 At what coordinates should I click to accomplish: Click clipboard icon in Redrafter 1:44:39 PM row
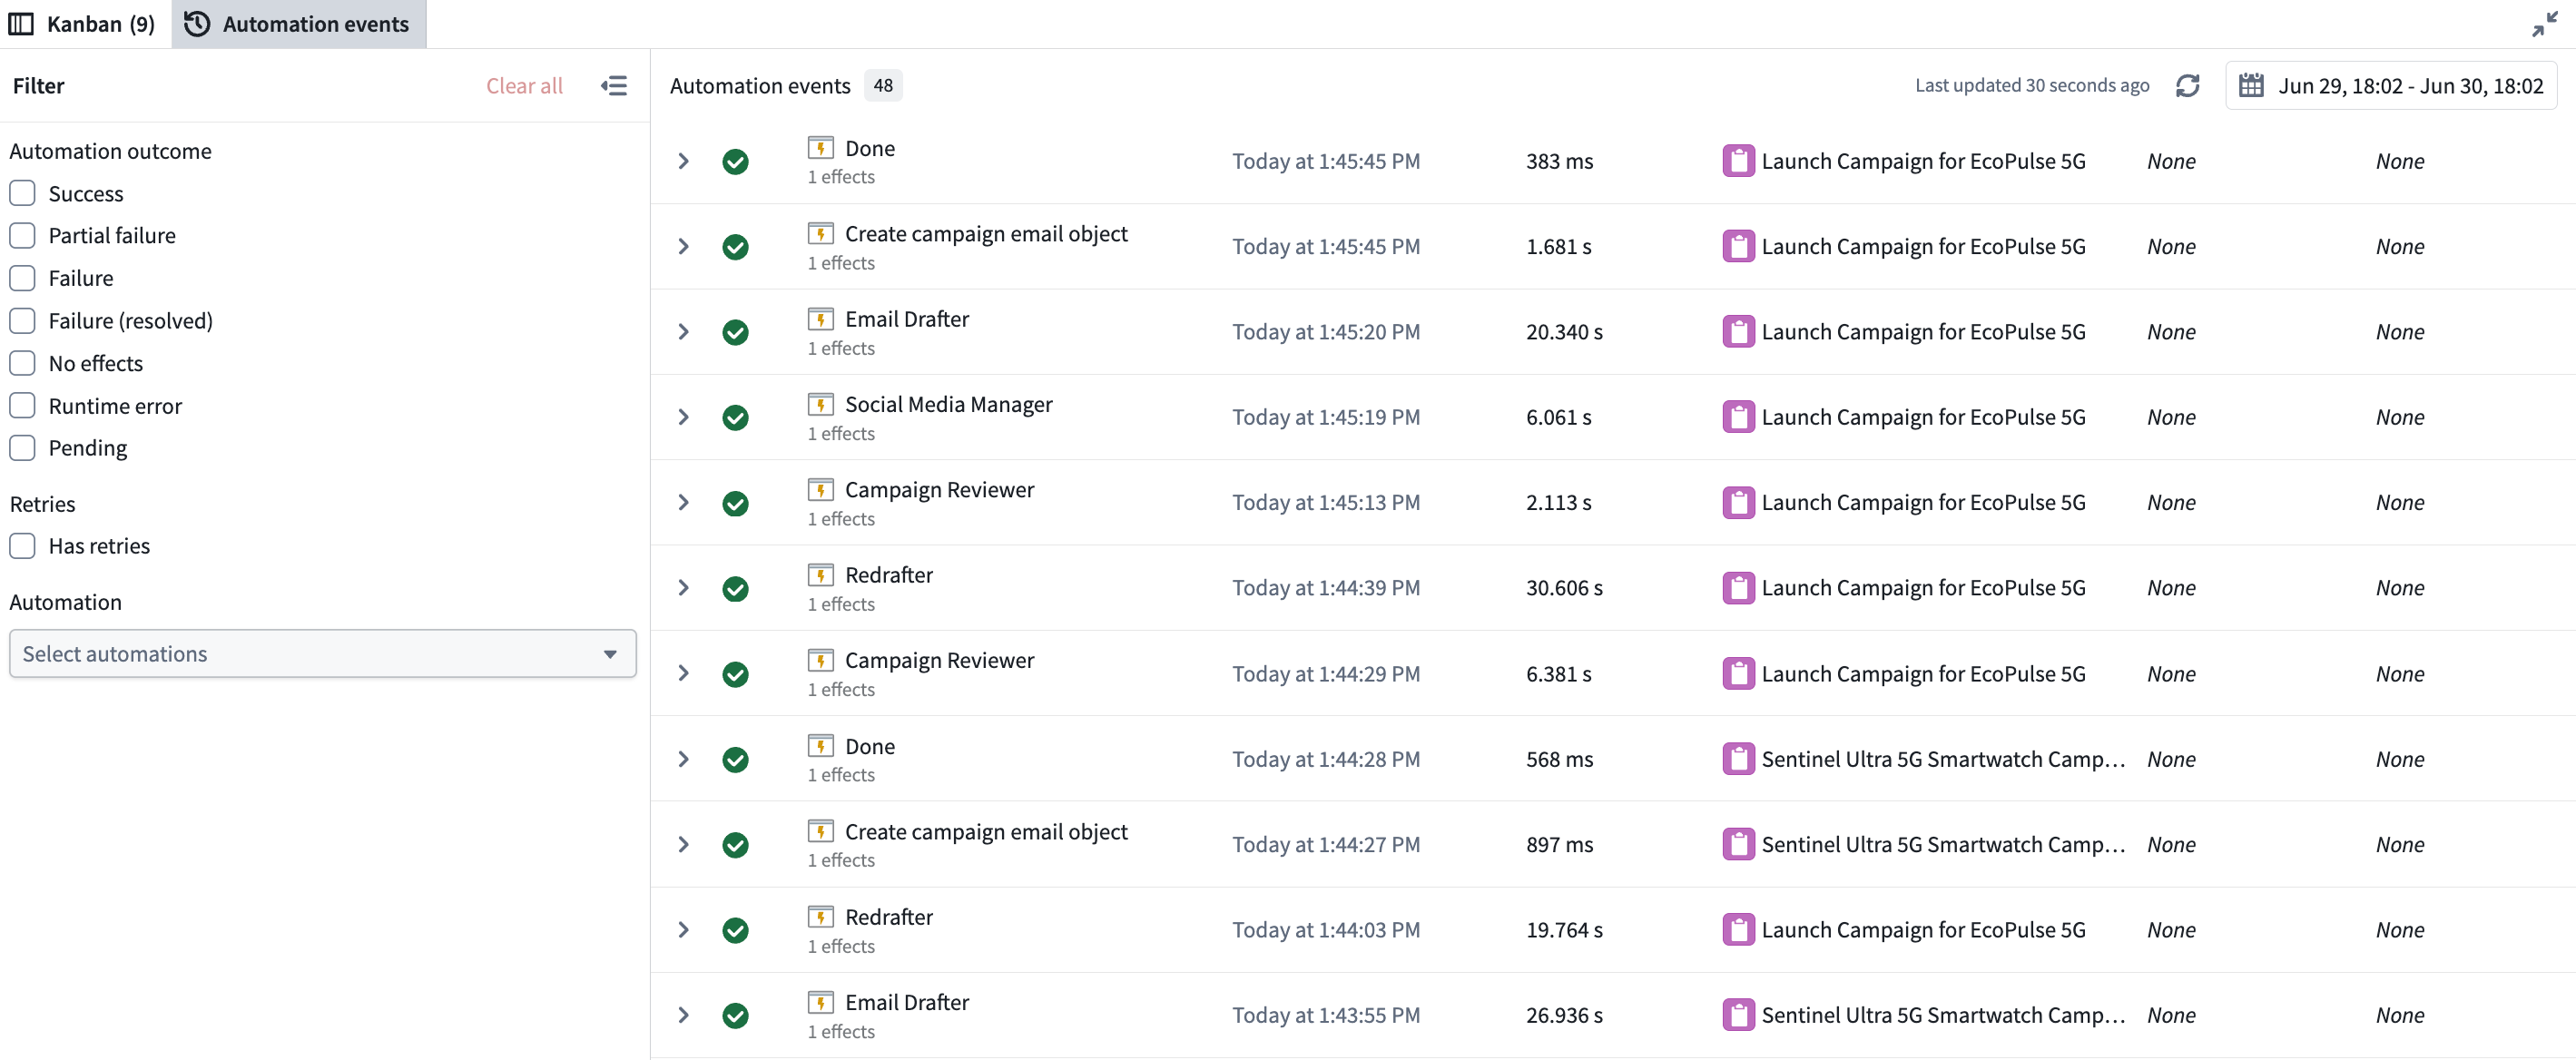point(1738,588)
